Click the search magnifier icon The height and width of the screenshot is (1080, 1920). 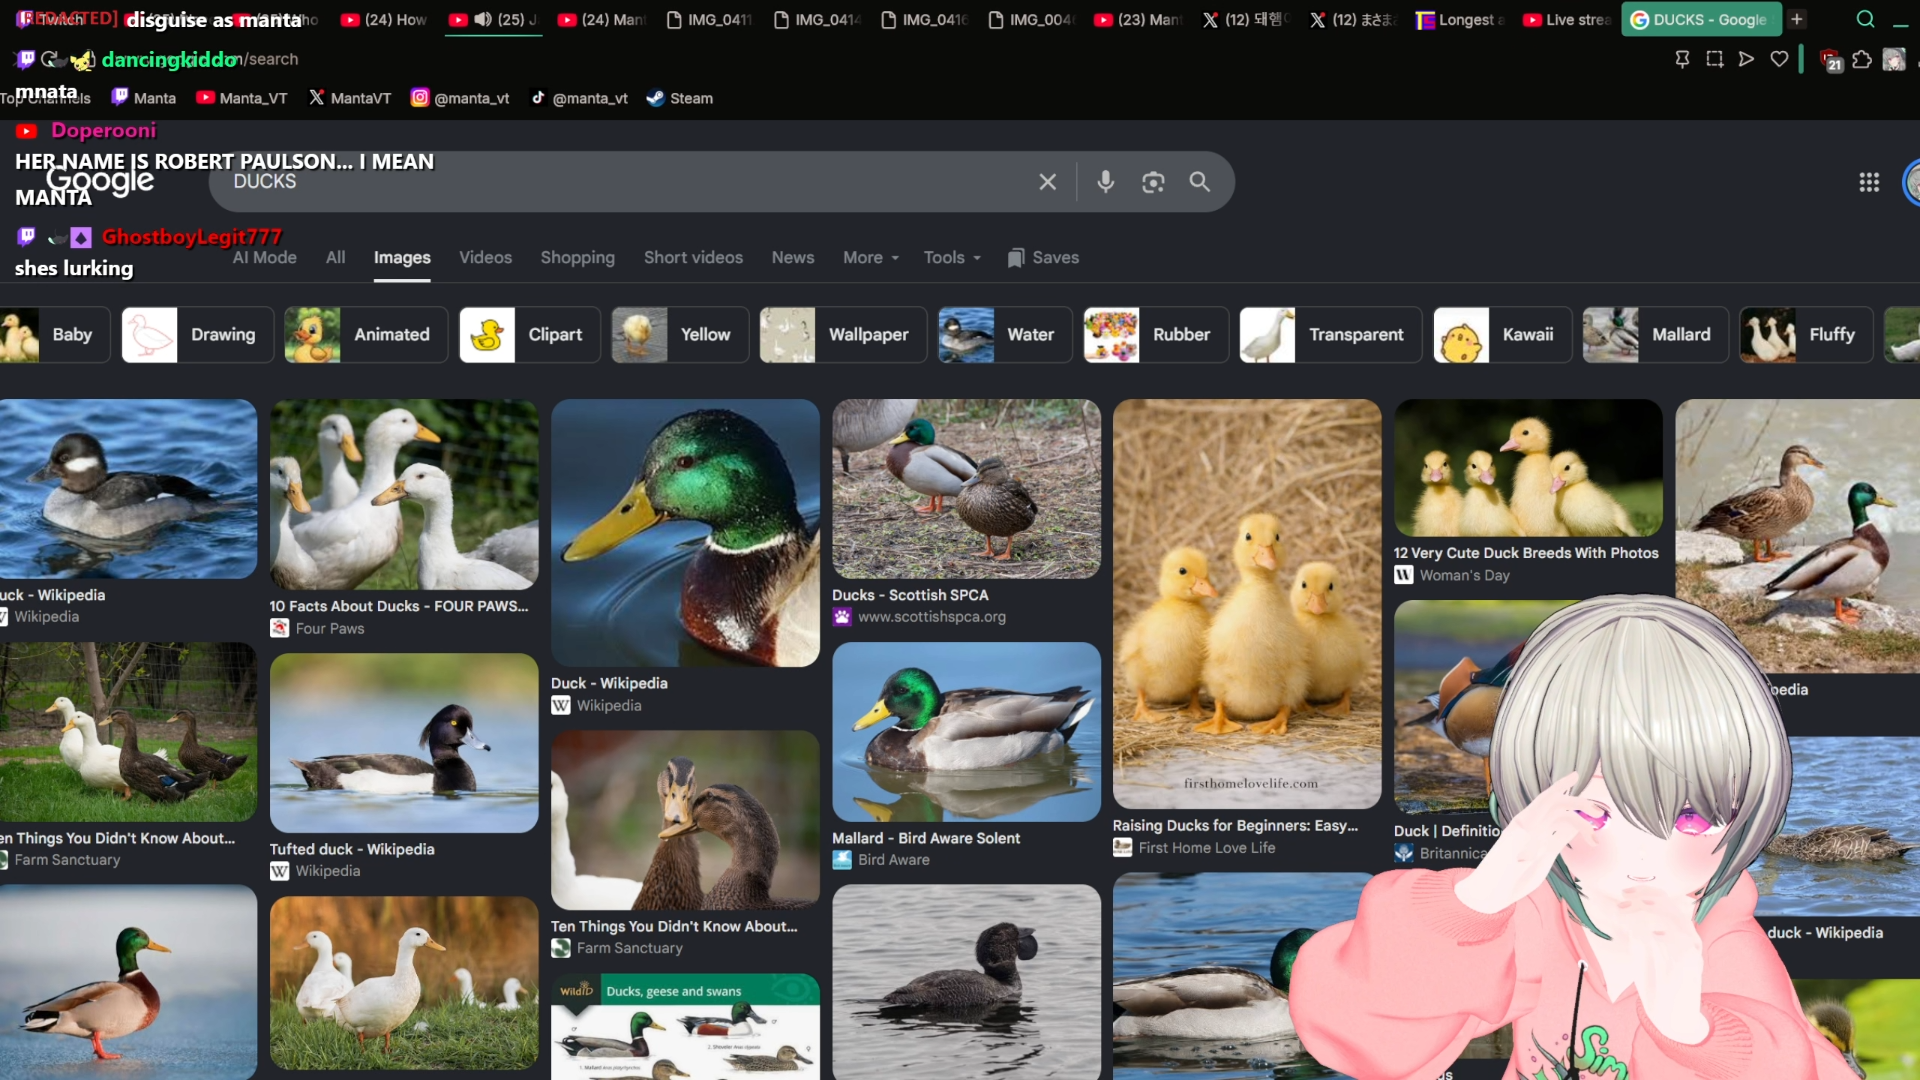(x=1199, y=182)
